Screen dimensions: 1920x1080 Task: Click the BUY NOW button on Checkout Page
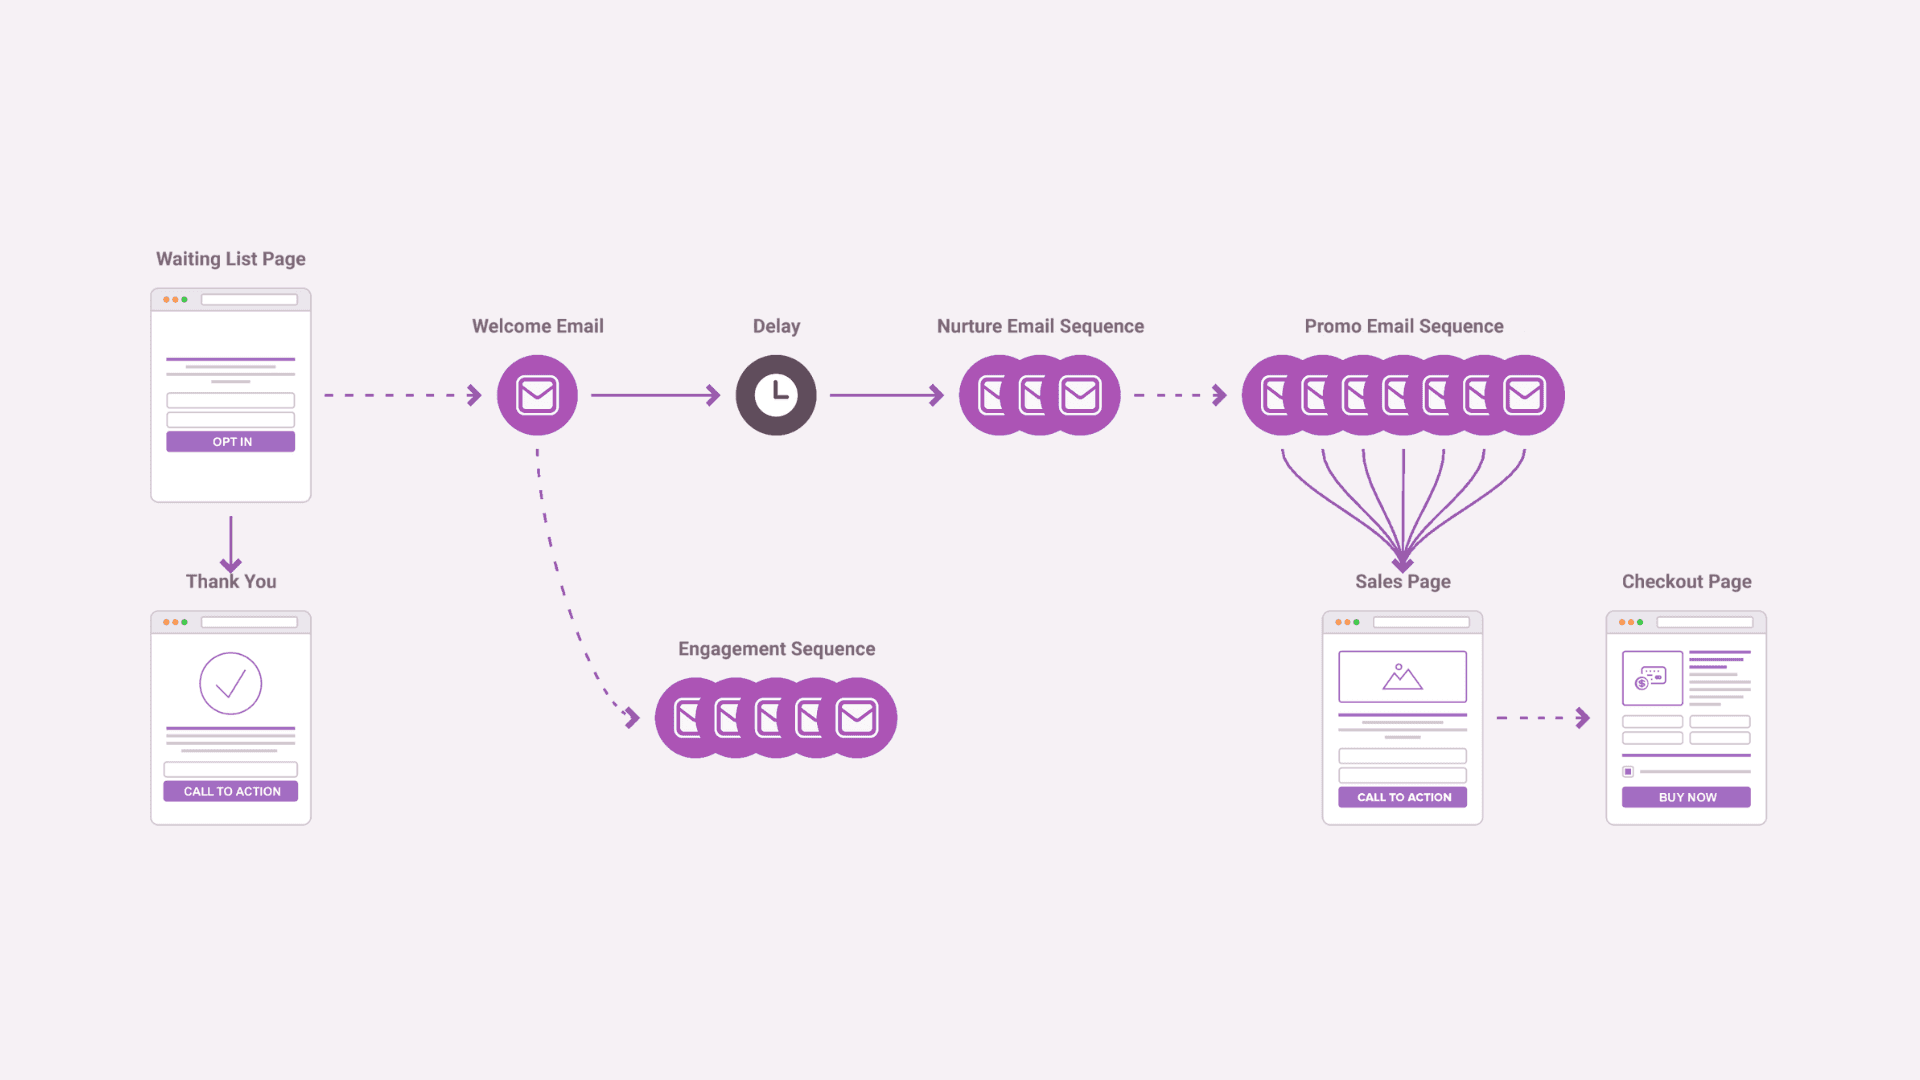coord(1685,796)
